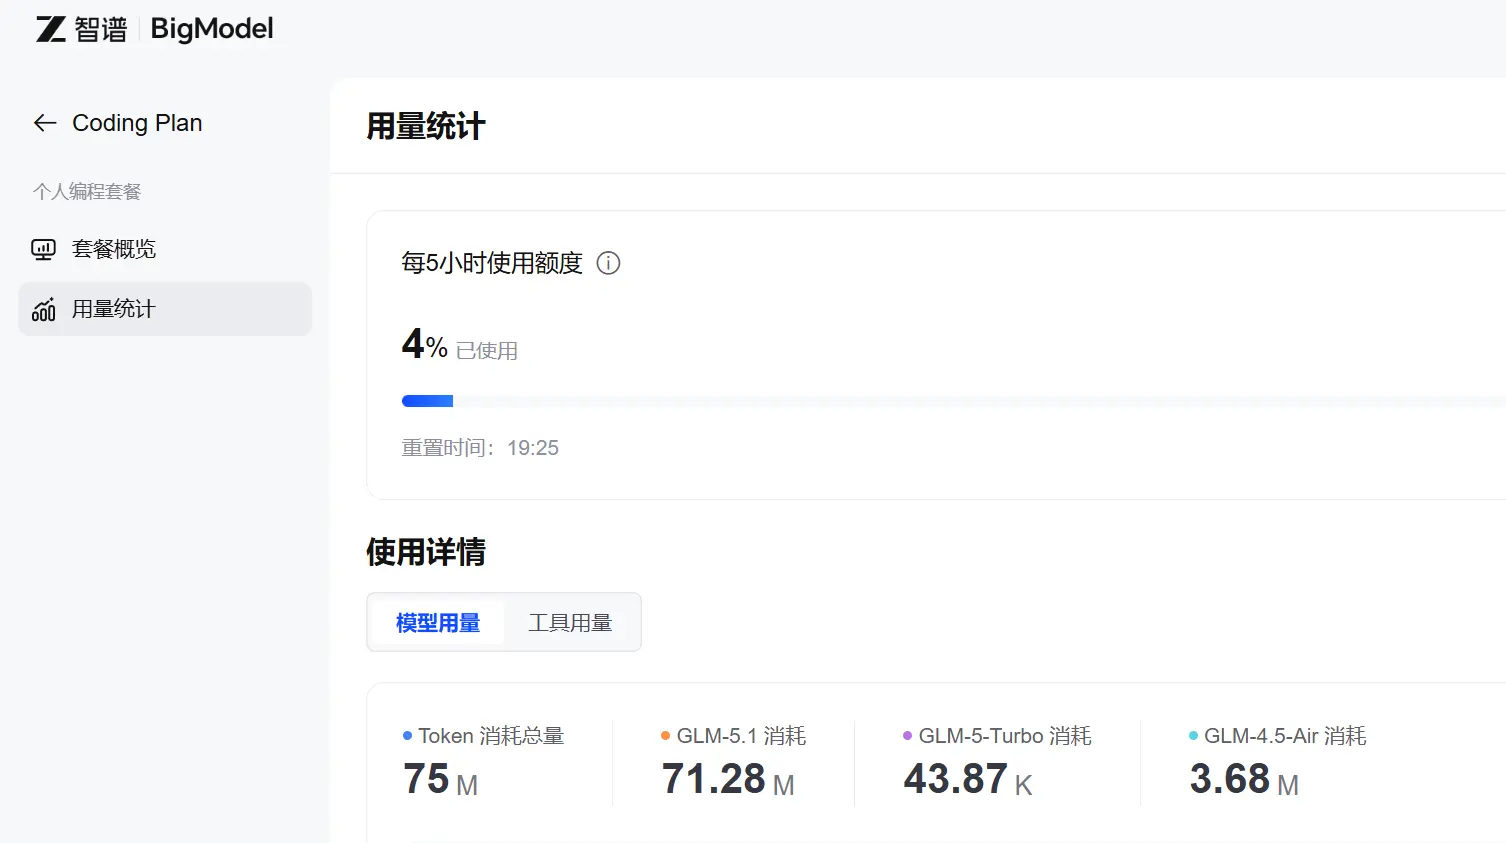The height and width of the screenshot is (843, 1506).
Task: Click the Coding Plan back link
Action: [118, 123]
